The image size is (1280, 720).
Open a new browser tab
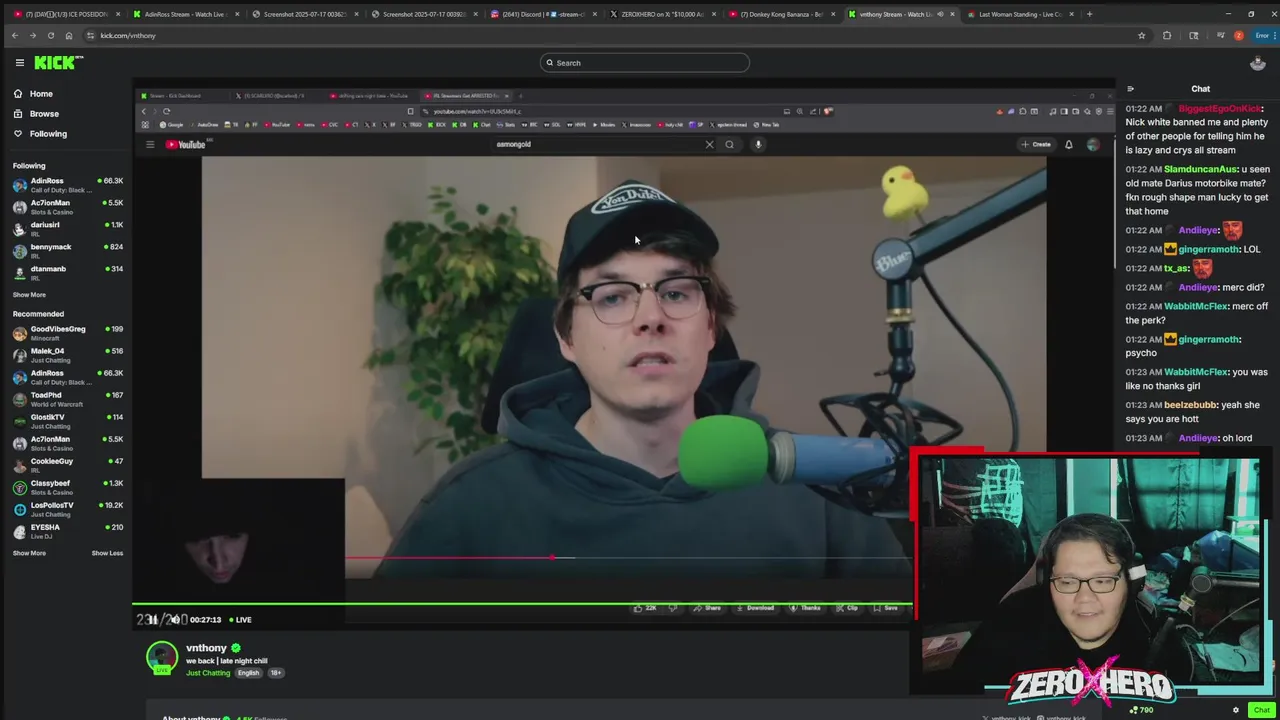point(1089,14)
